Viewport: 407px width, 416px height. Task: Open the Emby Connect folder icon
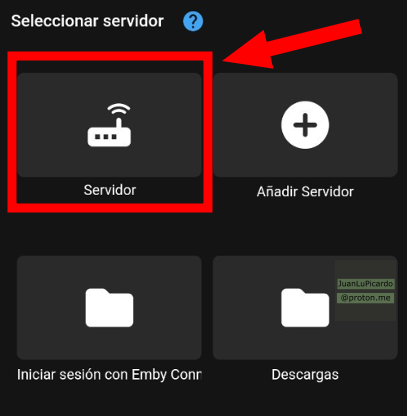point(109,308)
